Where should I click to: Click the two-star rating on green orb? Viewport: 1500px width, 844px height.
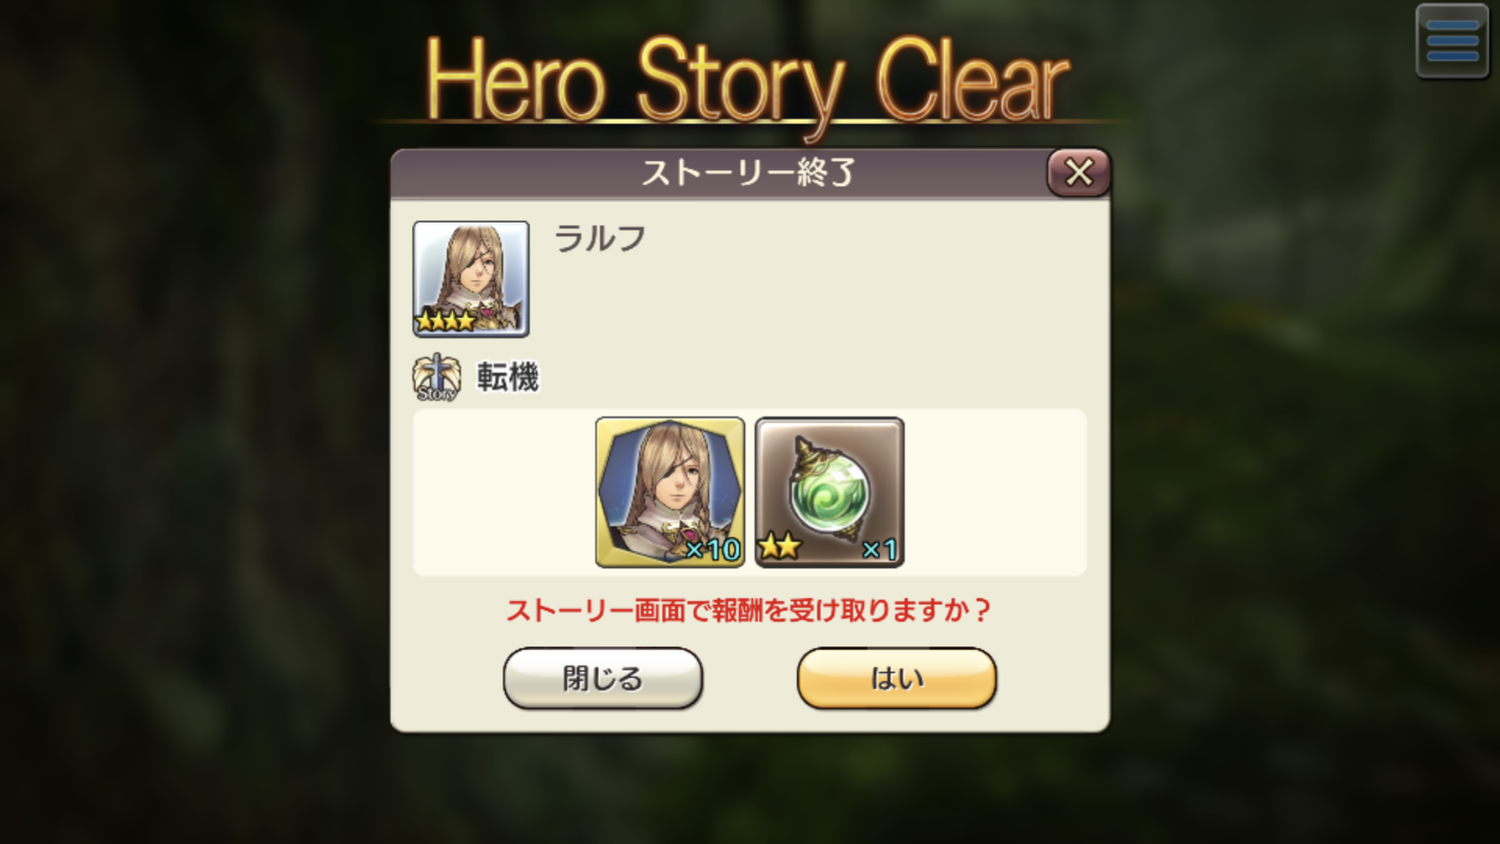coord(780,546)
